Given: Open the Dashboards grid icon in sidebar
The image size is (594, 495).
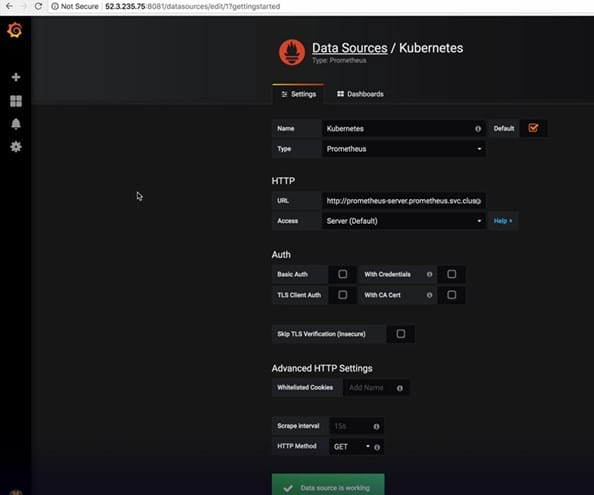Looking at the screenshot, I should (x=16, y=101).
